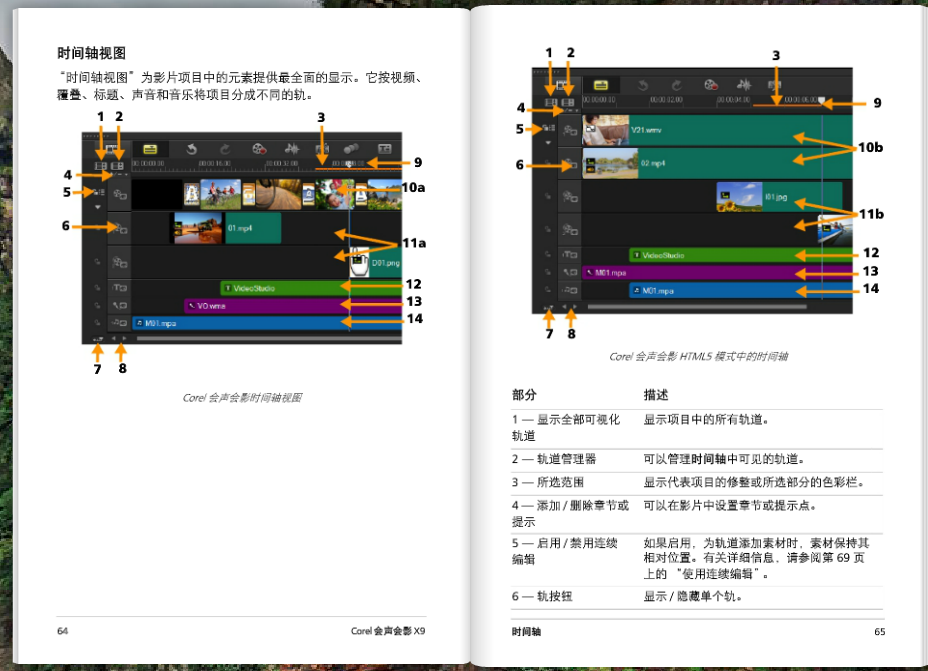Click Show All Visible Tracks icon in left figure
Screen dimensions: 928x671
click(x=101, y=166)
